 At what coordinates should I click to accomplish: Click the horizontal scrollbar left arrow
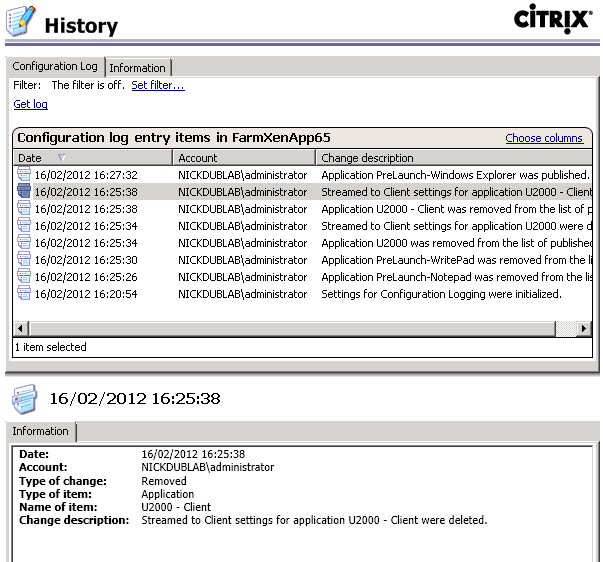click(21, 329)
